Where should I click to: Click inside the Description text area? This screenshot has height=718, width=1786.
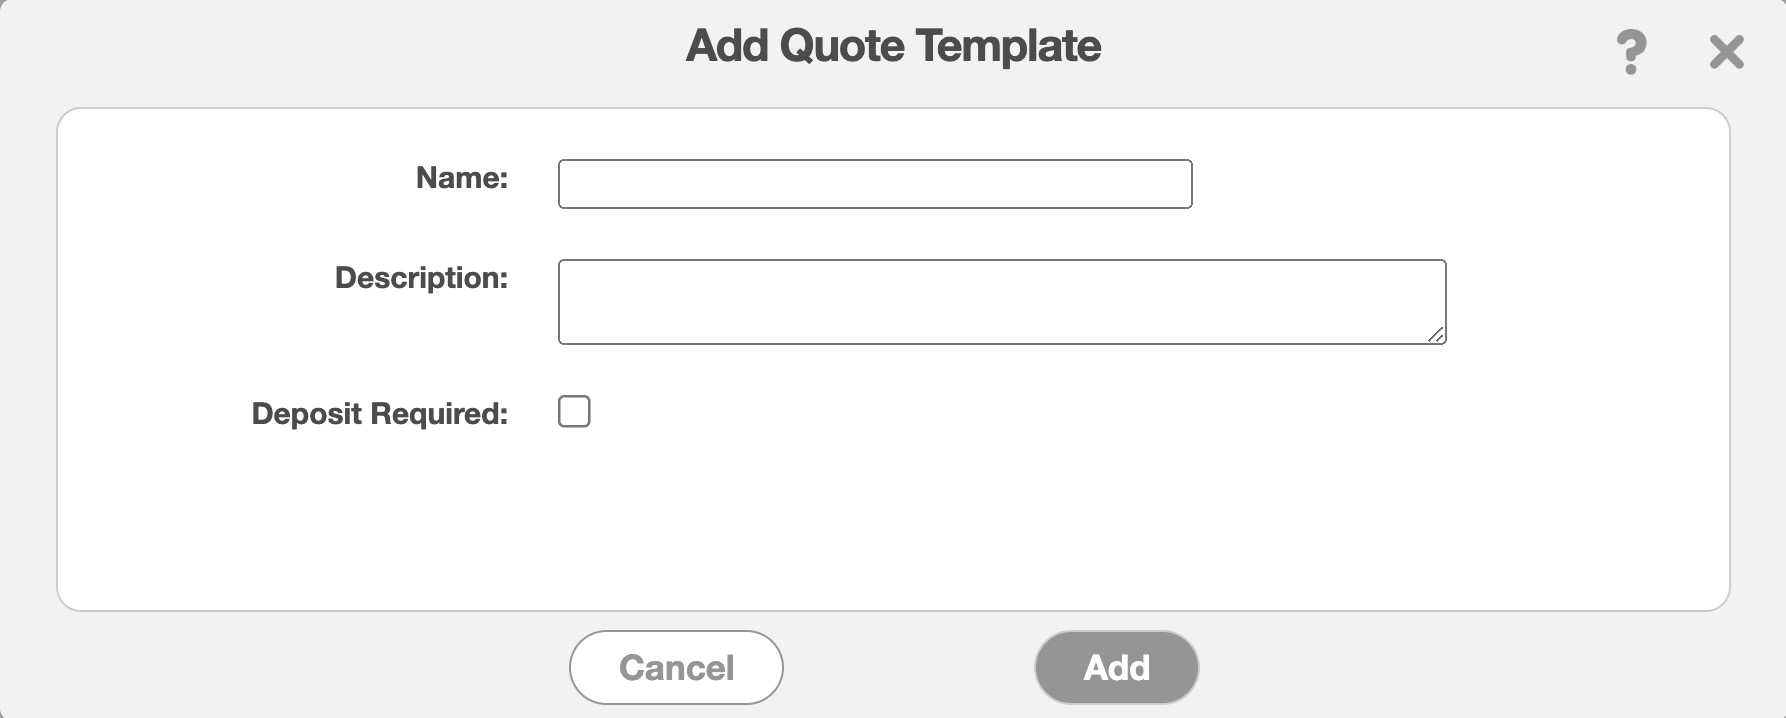pyautogui.click(x=1001, y=301)
